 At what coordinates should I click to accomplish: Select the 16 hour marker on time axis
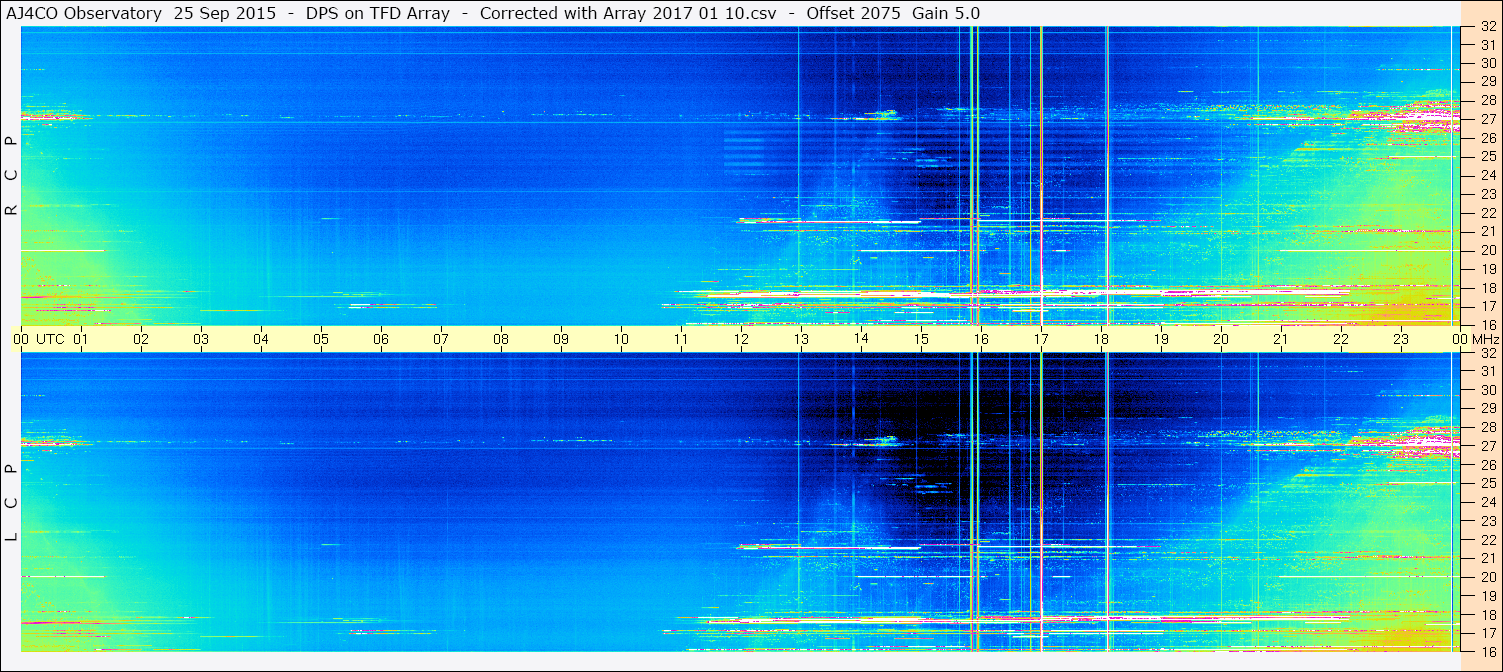[981, 339]
